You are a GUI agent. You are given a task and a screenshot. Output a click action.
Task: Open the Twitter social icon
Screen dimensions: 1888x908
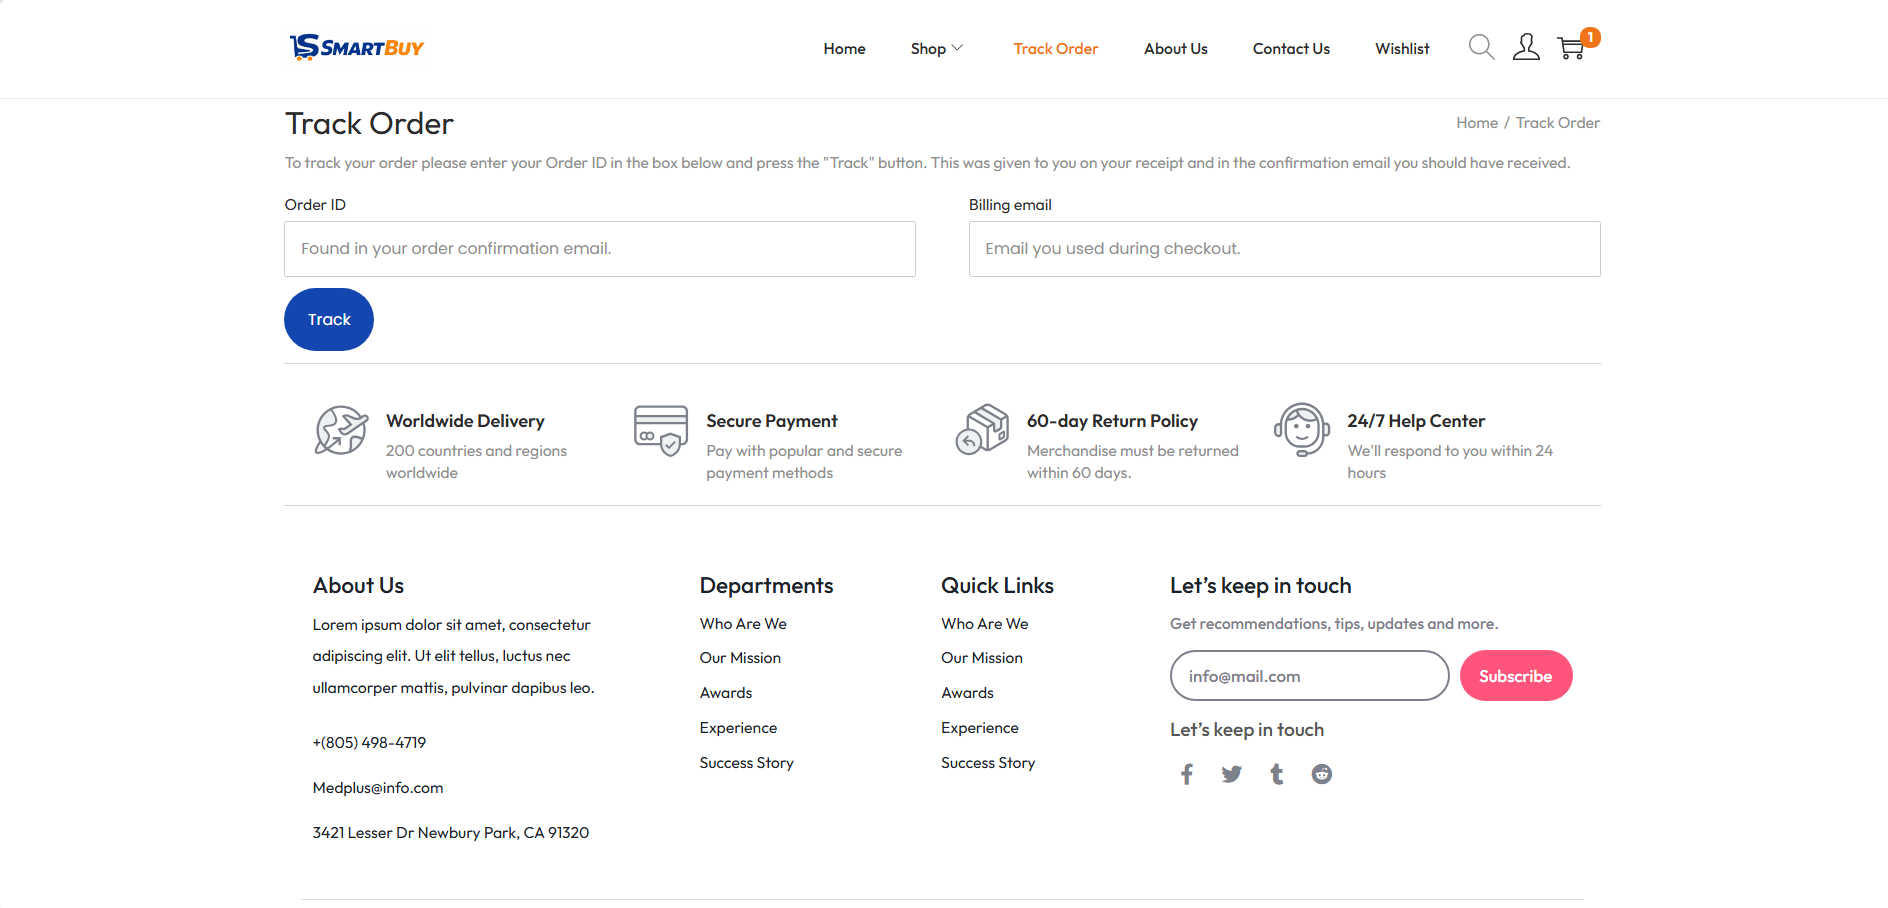pos(1231,774)
